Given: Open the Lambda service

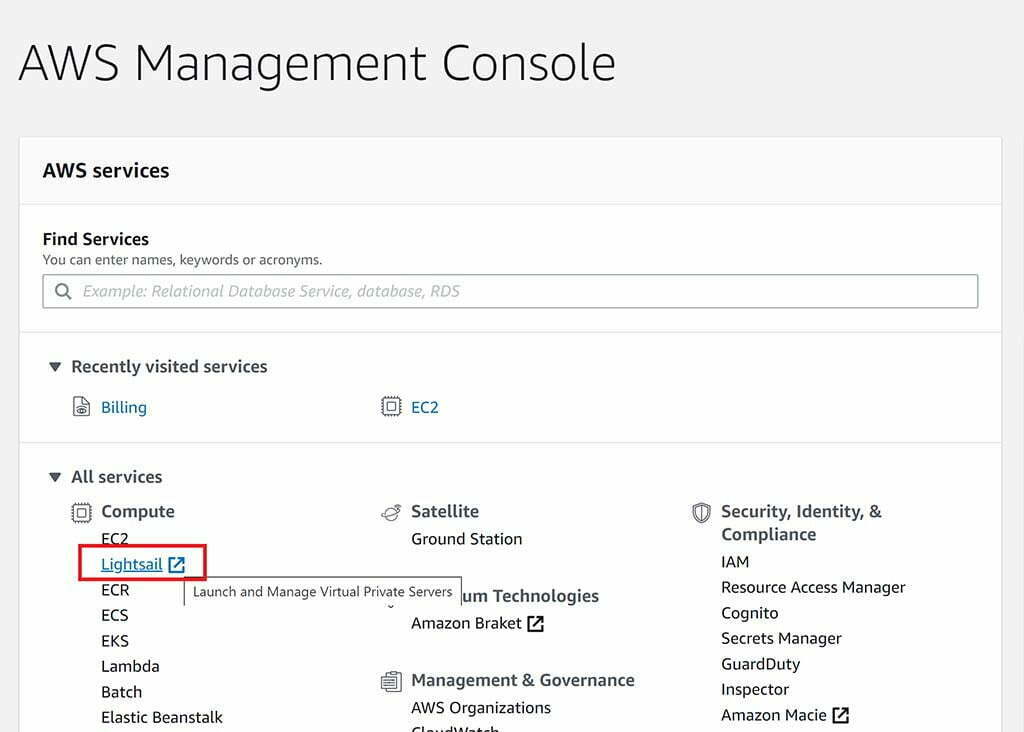Looking at the screenshot, I should tap(130, 666).
